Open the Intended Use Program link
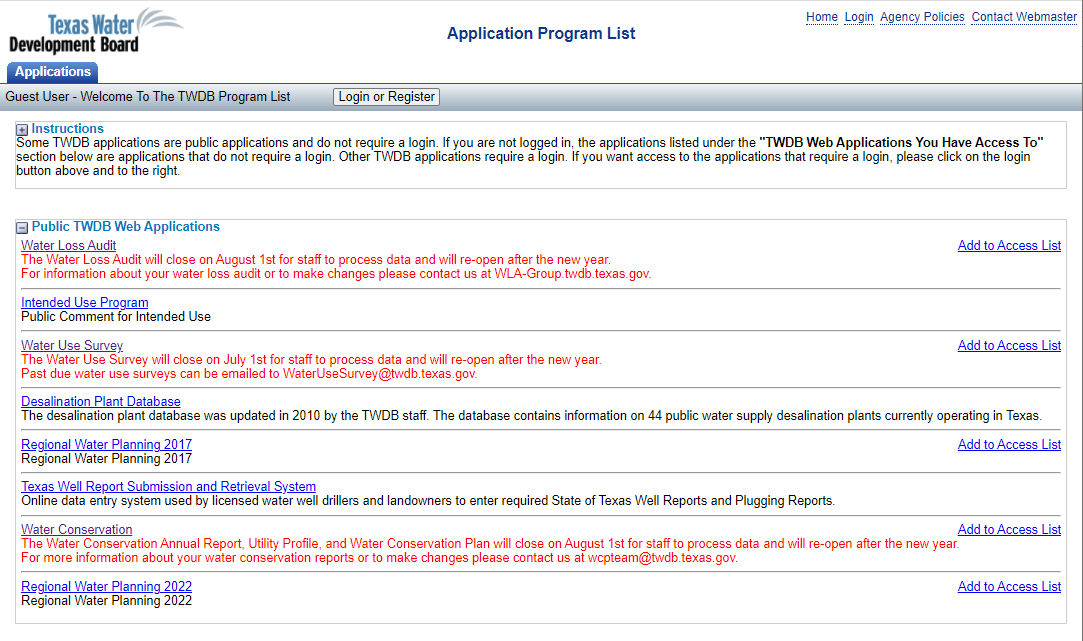1083x641 pixels. tap(84, 303)
